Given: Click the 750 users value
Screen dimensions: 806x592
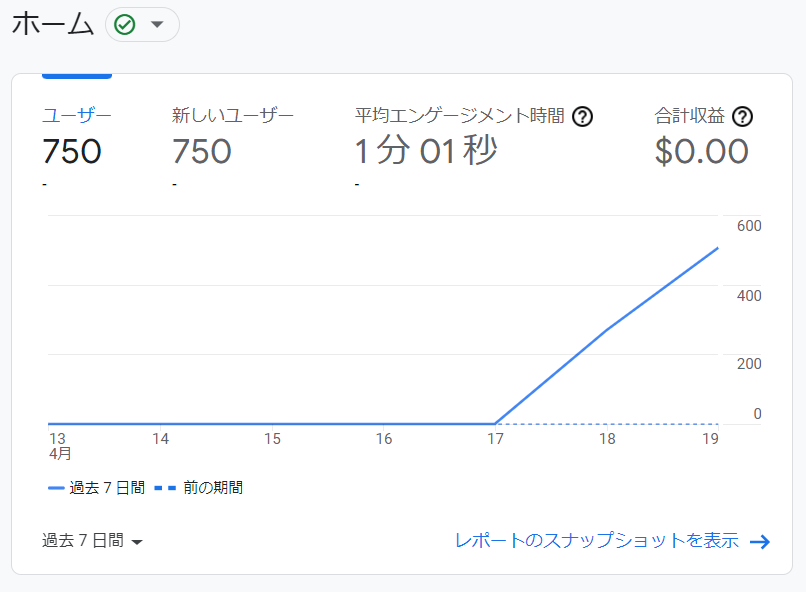Looking at the screenshot, I should (71, 151).
